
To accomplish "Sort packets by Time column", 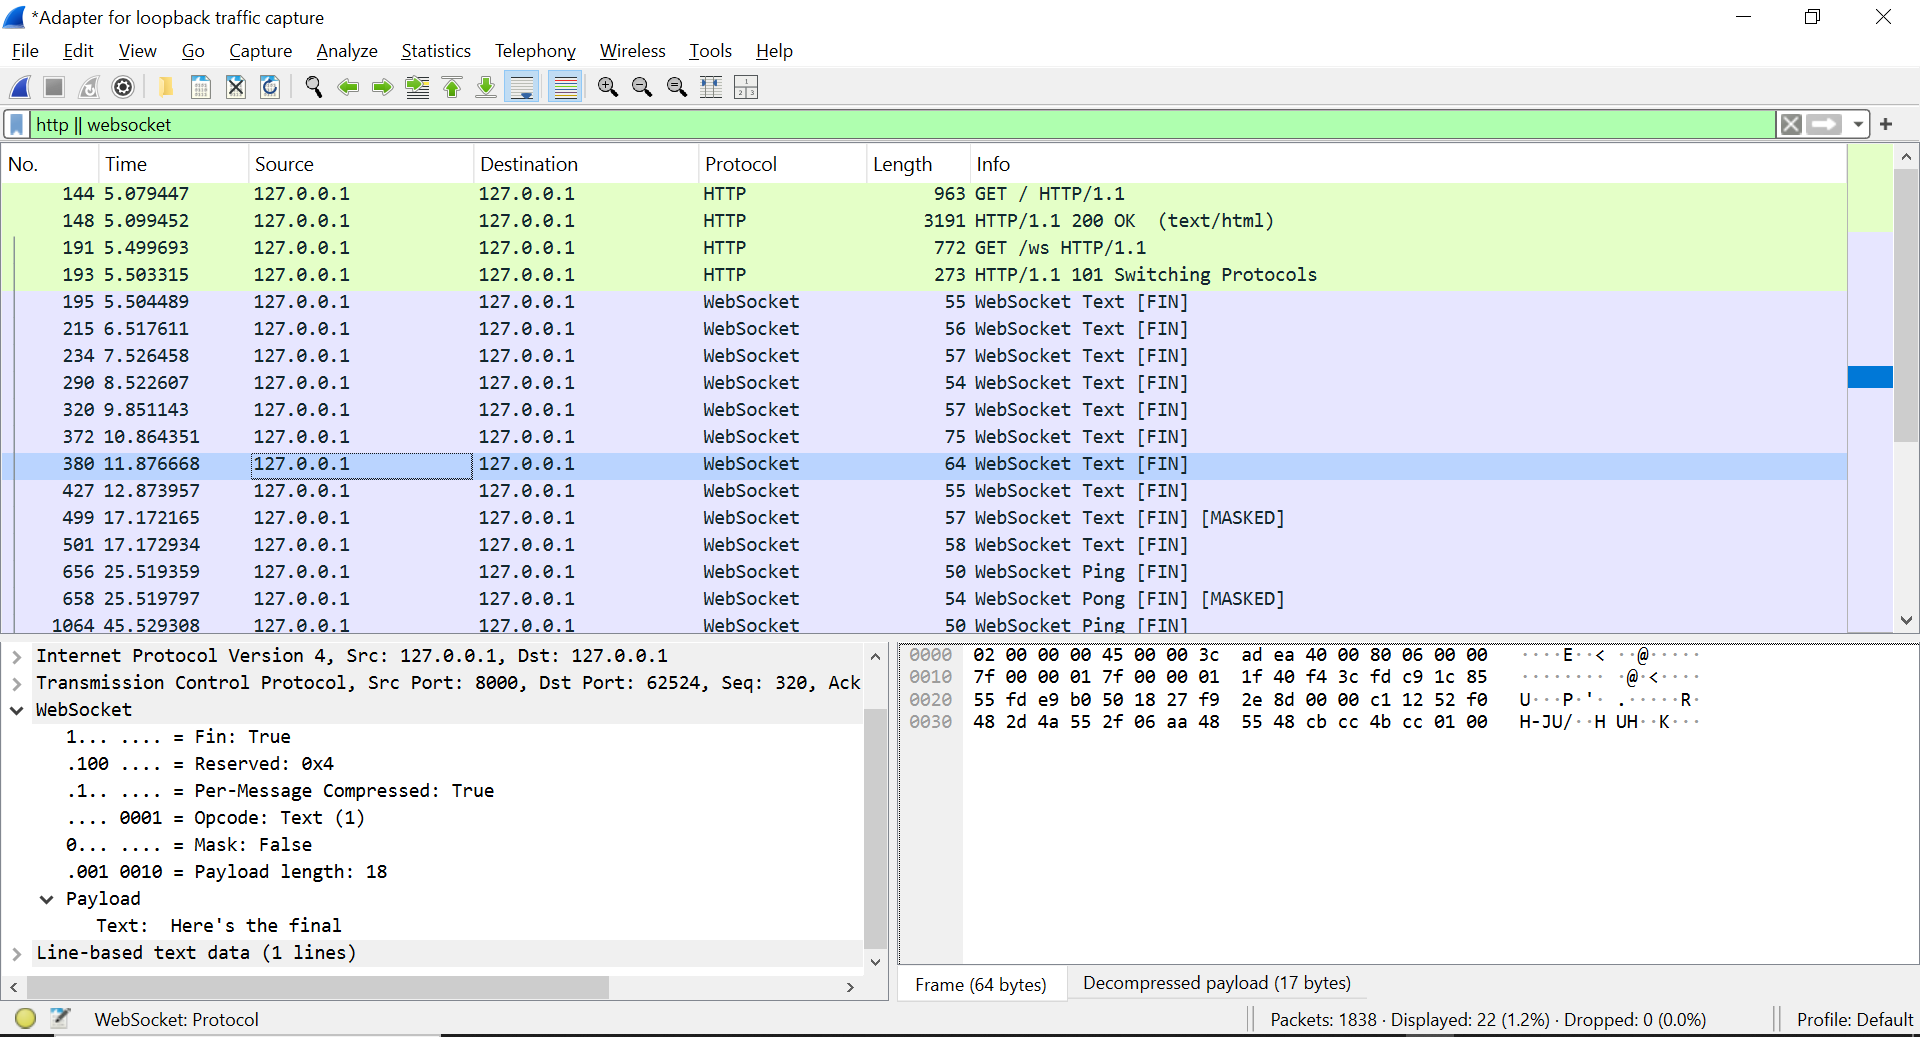I will [x=173, y=164].
